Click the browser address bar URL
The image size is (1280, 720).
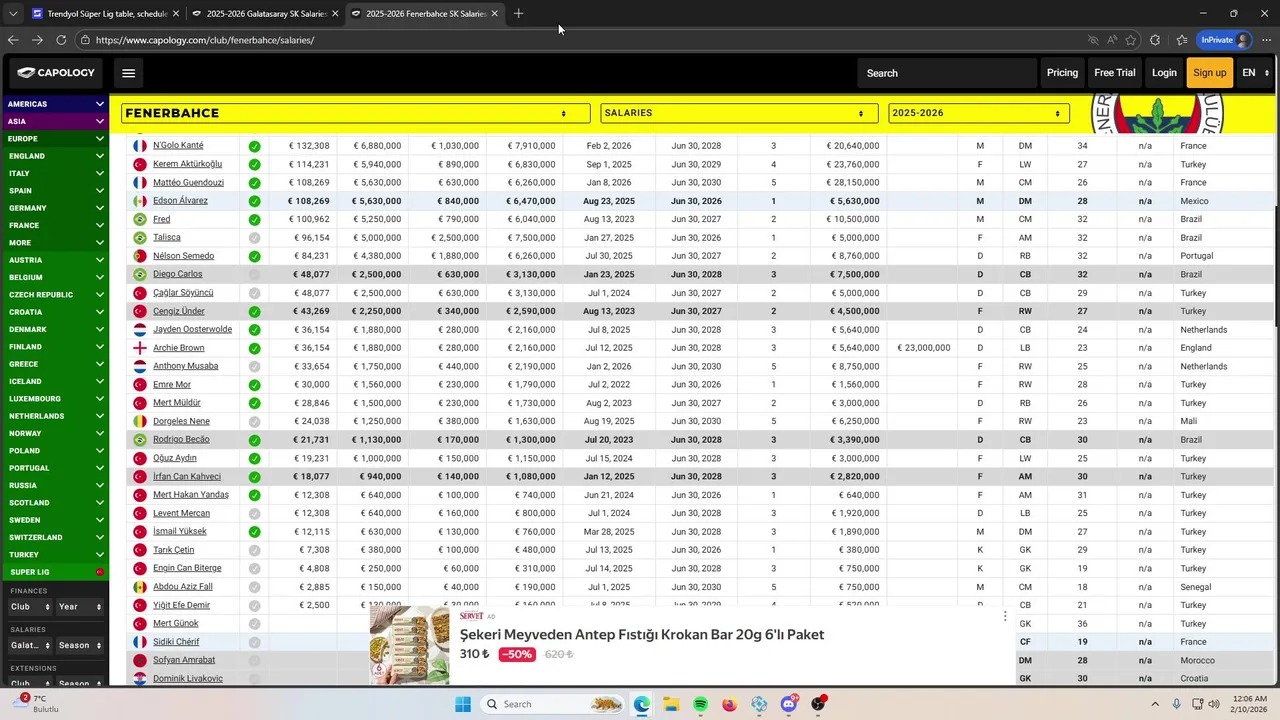[205, 40]
